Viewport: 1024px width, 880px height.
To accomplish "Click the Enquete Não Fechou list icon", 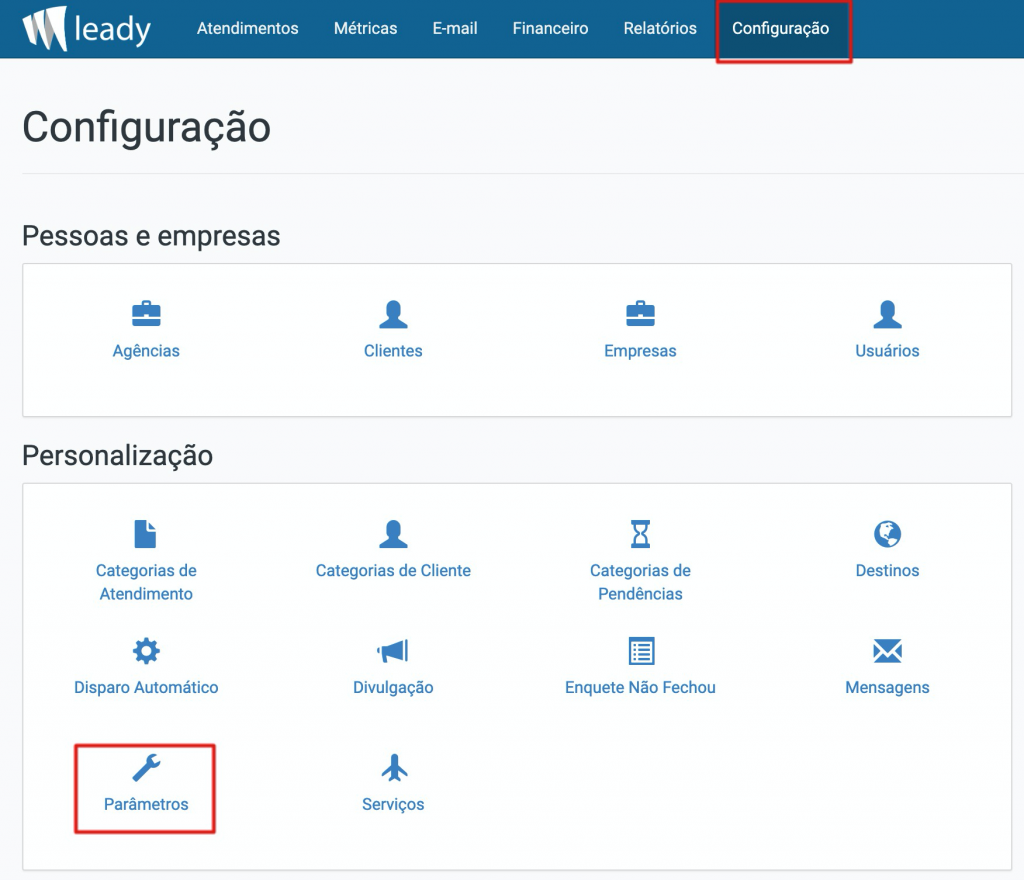I will (x=641, y=651).
